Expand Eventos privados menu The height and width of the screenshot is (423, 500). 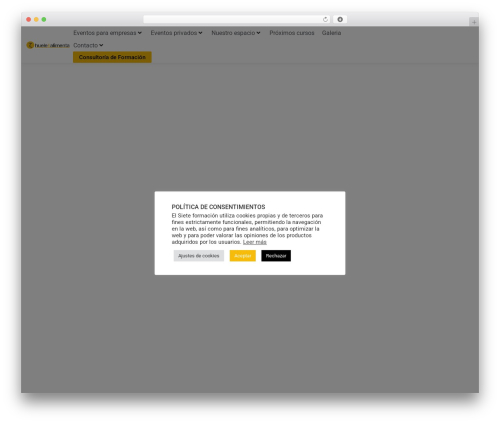176,33
